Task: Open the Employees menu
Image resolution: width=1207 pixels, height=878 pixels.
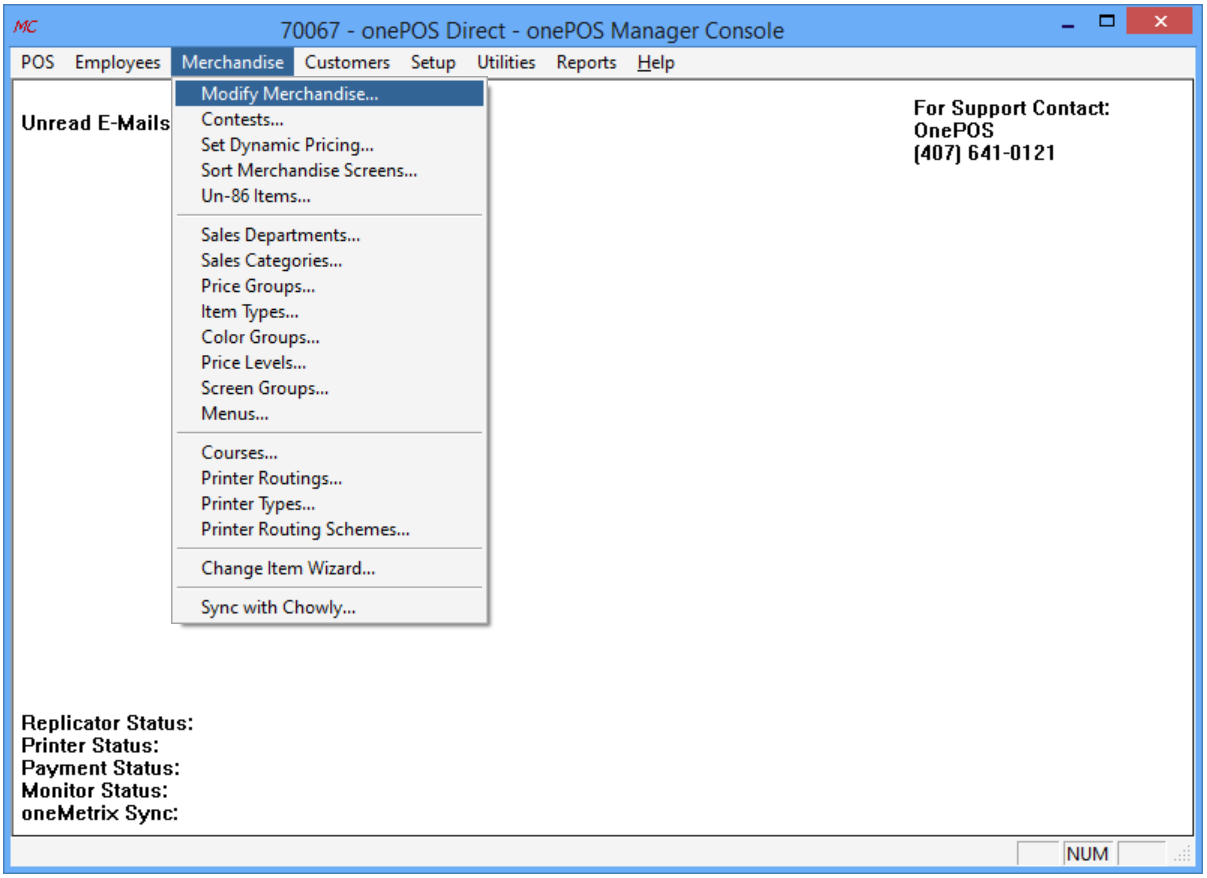Action: pyautogui.click(x=118, y=62)
